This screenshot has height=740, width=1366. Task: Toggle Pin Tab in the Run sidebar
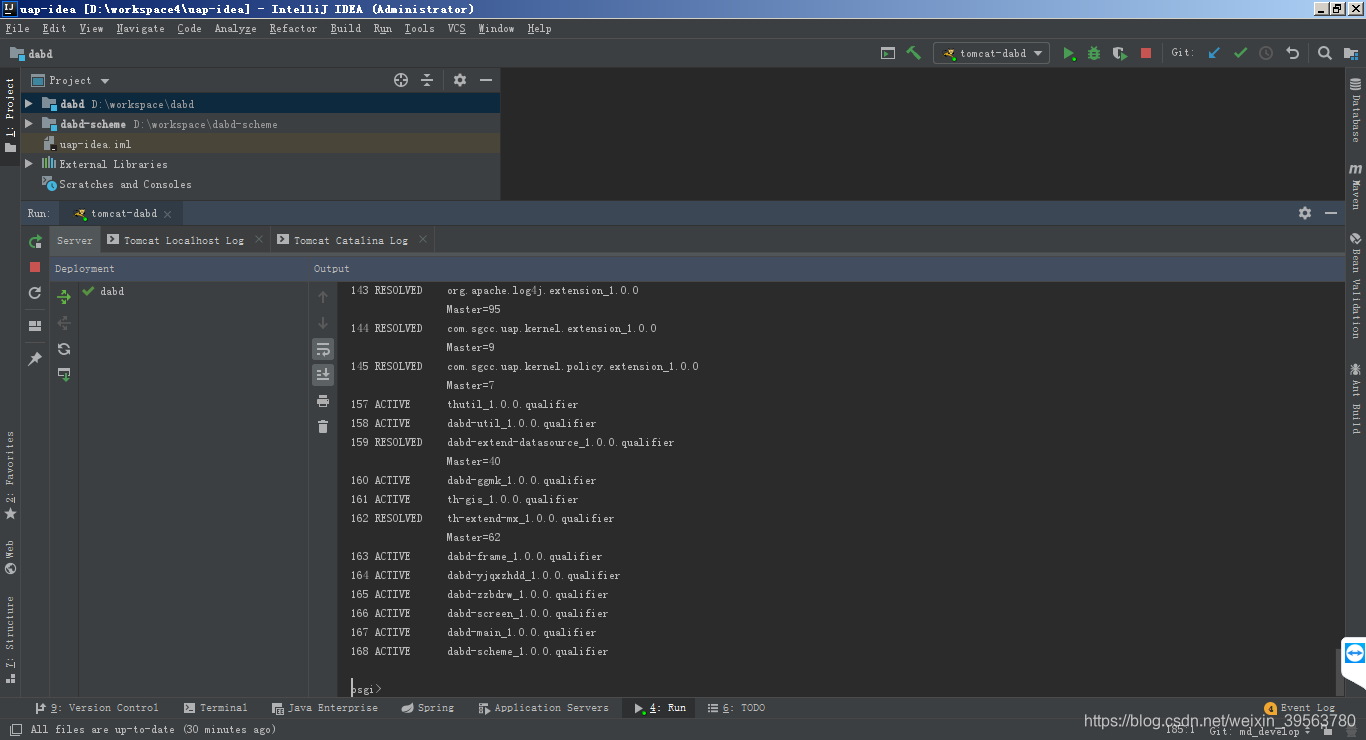pyautogui.click(x=35, y=359)
